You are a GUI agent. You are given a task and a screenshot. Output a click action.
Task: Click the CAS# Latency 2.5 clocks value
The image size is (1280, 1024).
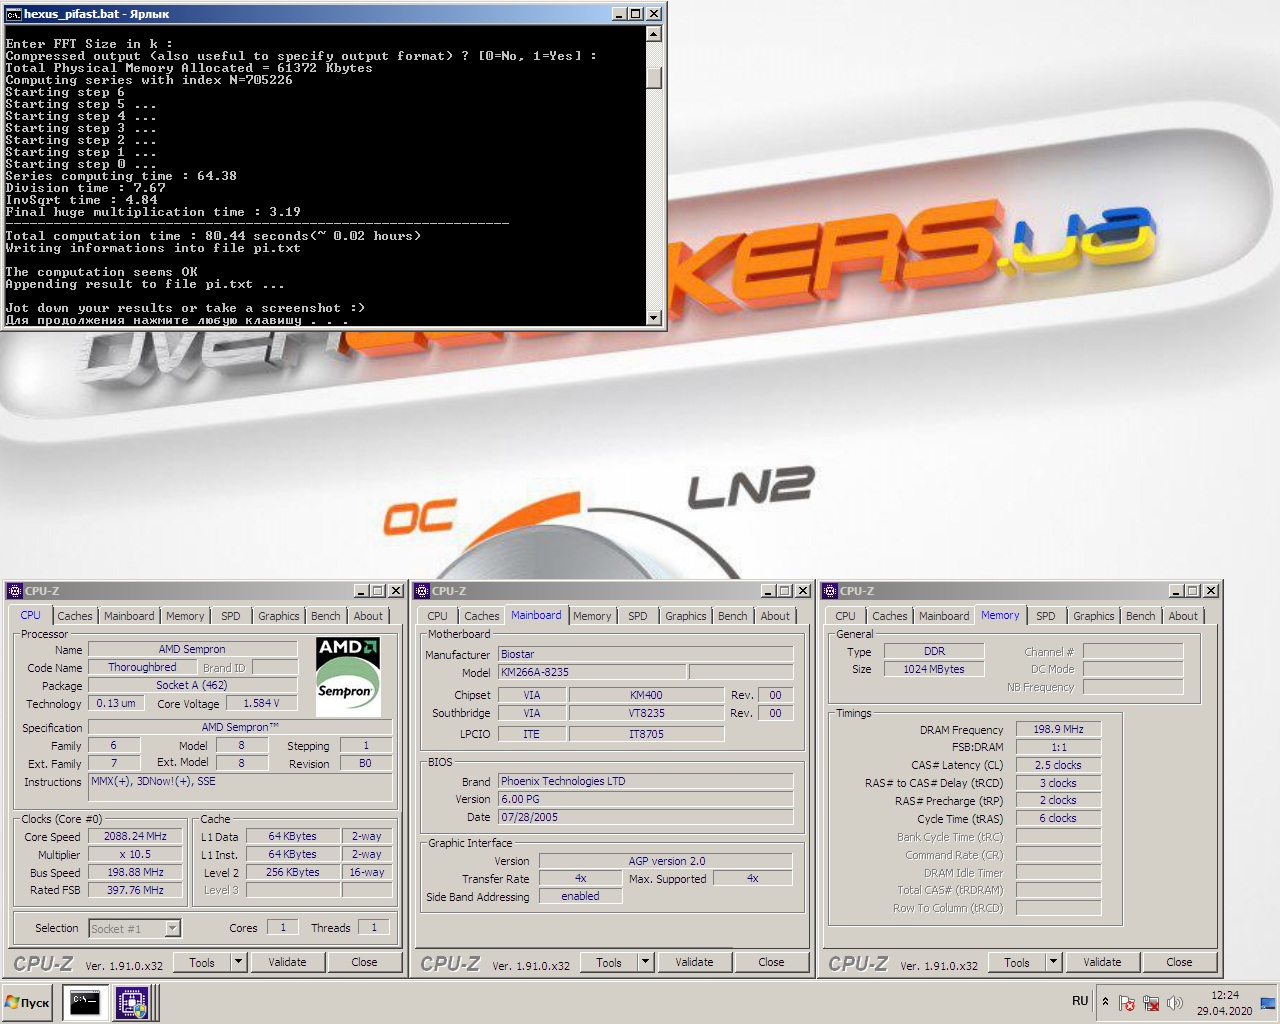[1058, 765]
